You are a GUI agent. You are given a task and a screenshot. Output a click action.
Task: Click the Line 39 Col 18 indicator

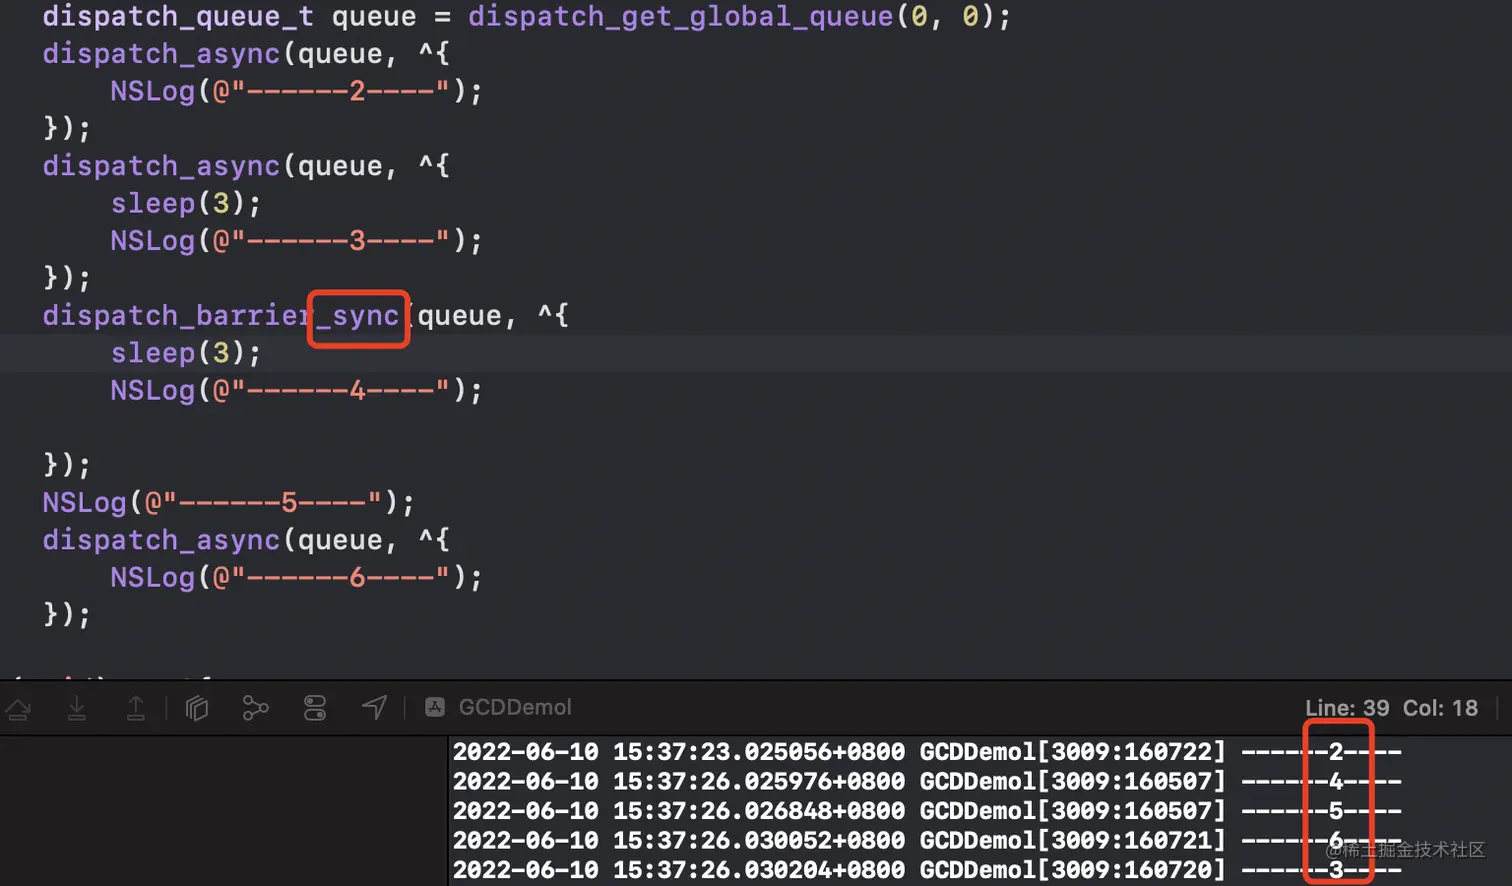pyautogui.click(x=1391, y=708)
